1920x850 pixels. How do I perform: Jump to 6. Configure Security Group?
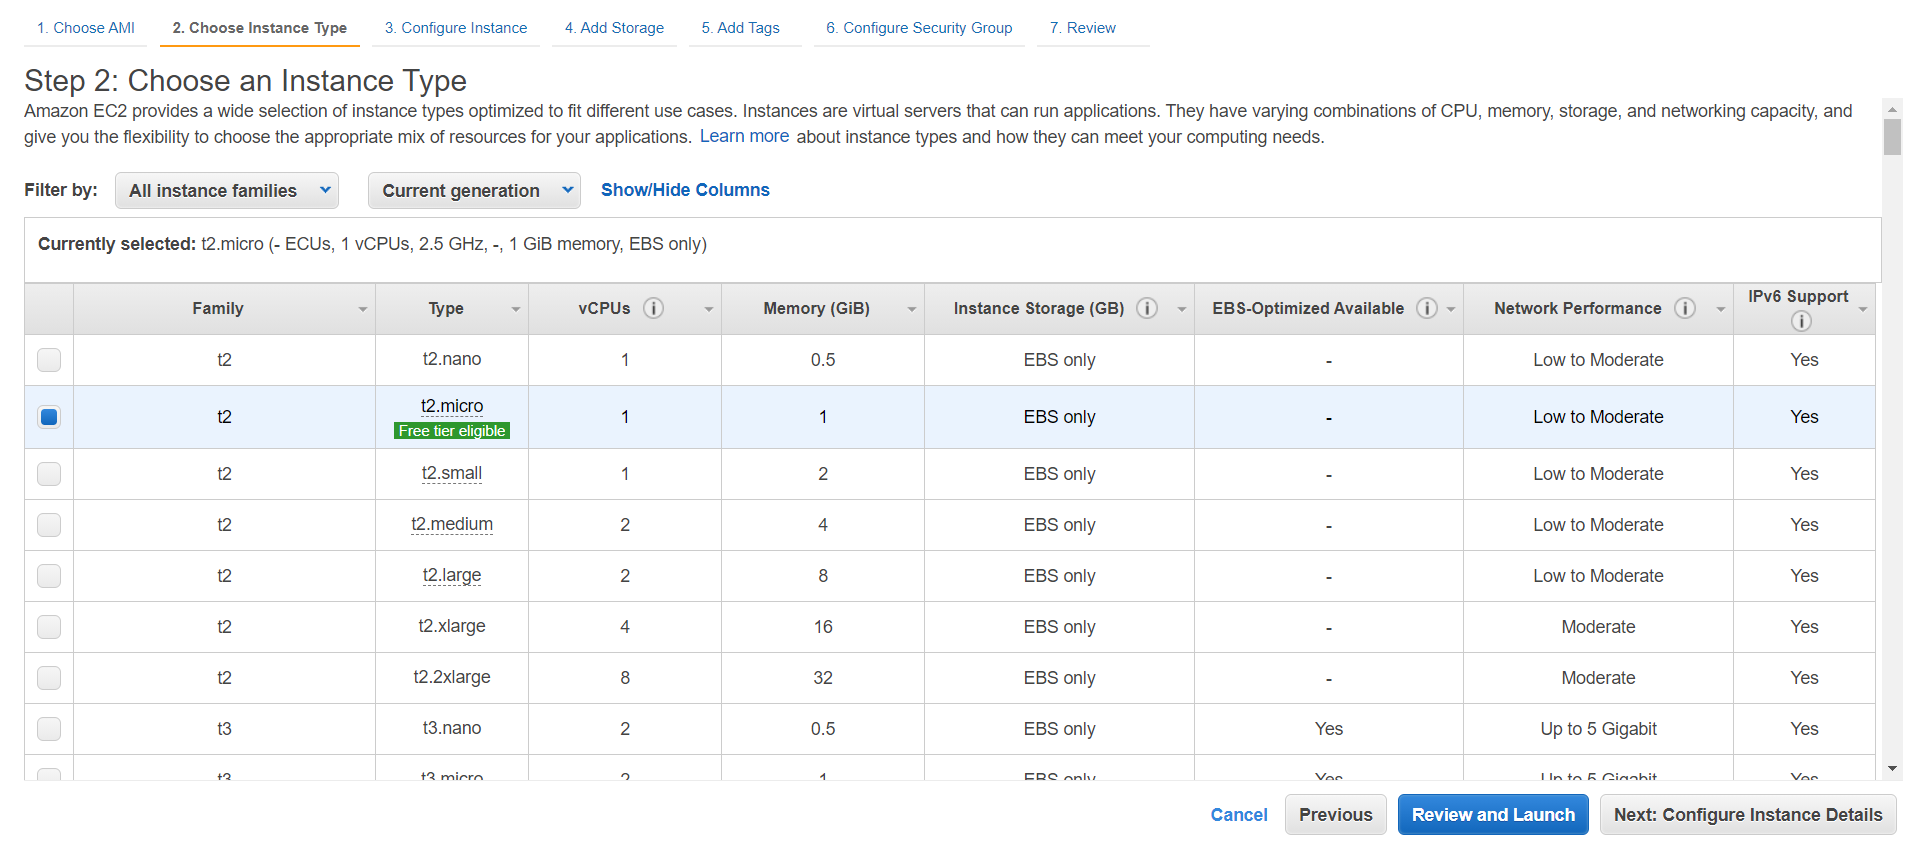point(919,28)
